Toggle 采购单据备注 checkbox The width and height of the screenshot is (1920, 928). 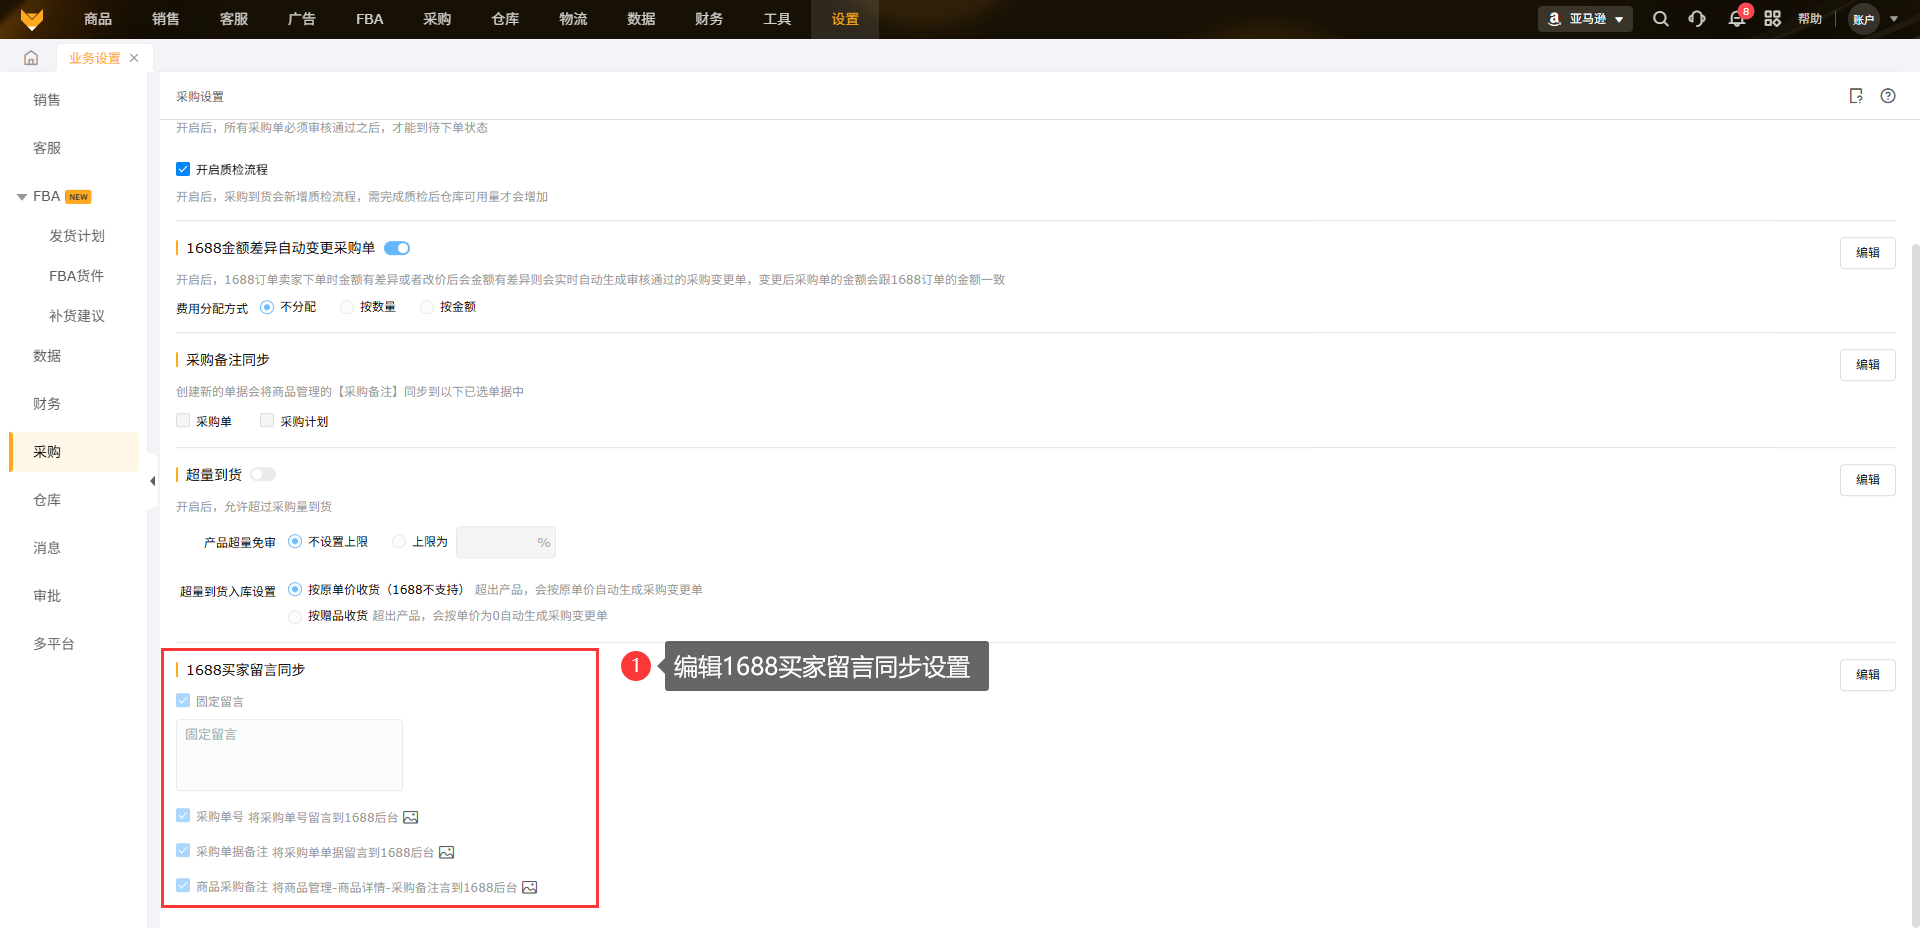coord(183,851)
